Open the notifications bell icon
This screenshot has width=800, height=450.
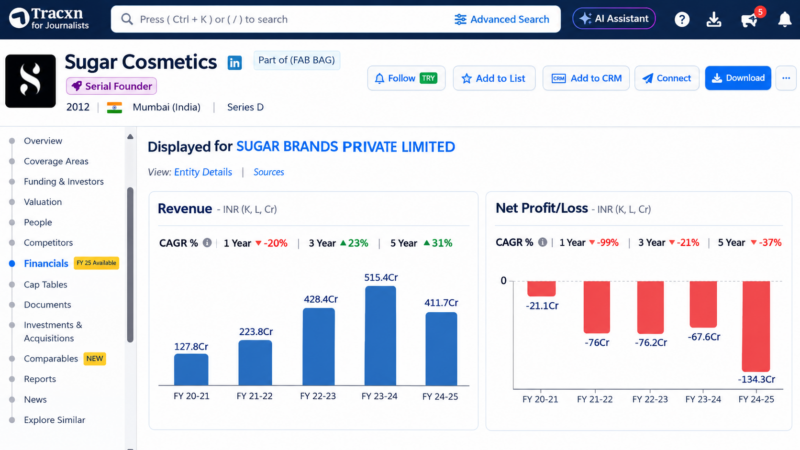(784, 19)
